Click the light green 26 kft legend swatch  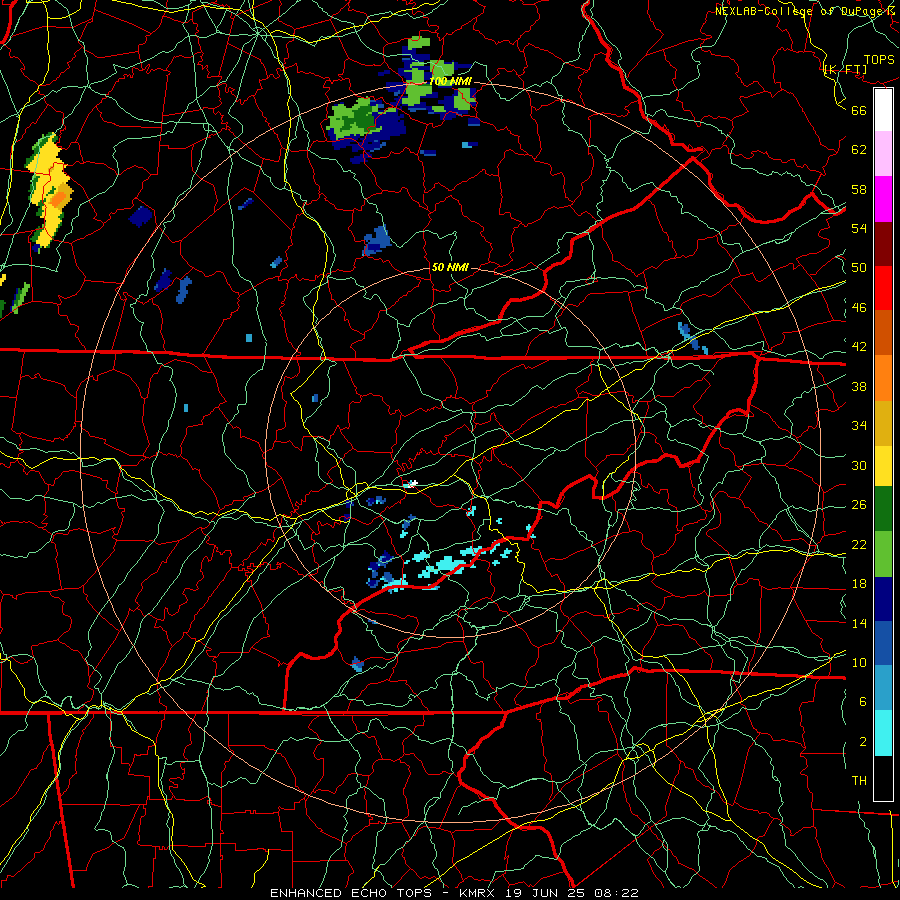tap(883, 554)
